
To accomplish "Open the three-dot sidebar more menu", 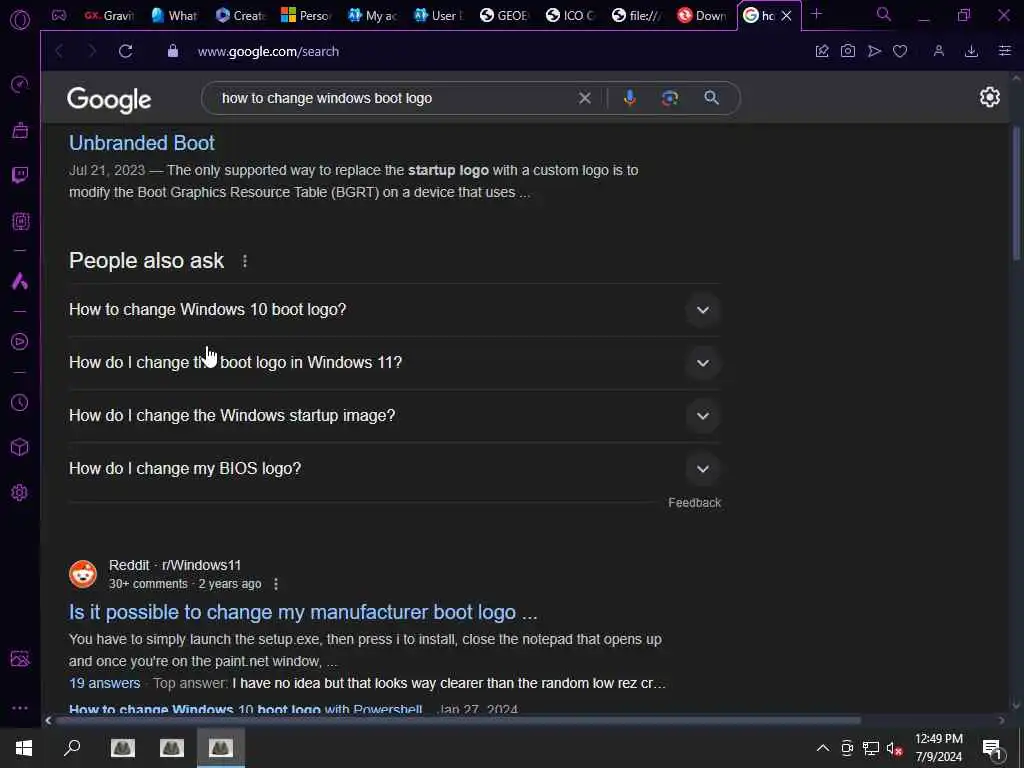I will [x=20, y=707].
